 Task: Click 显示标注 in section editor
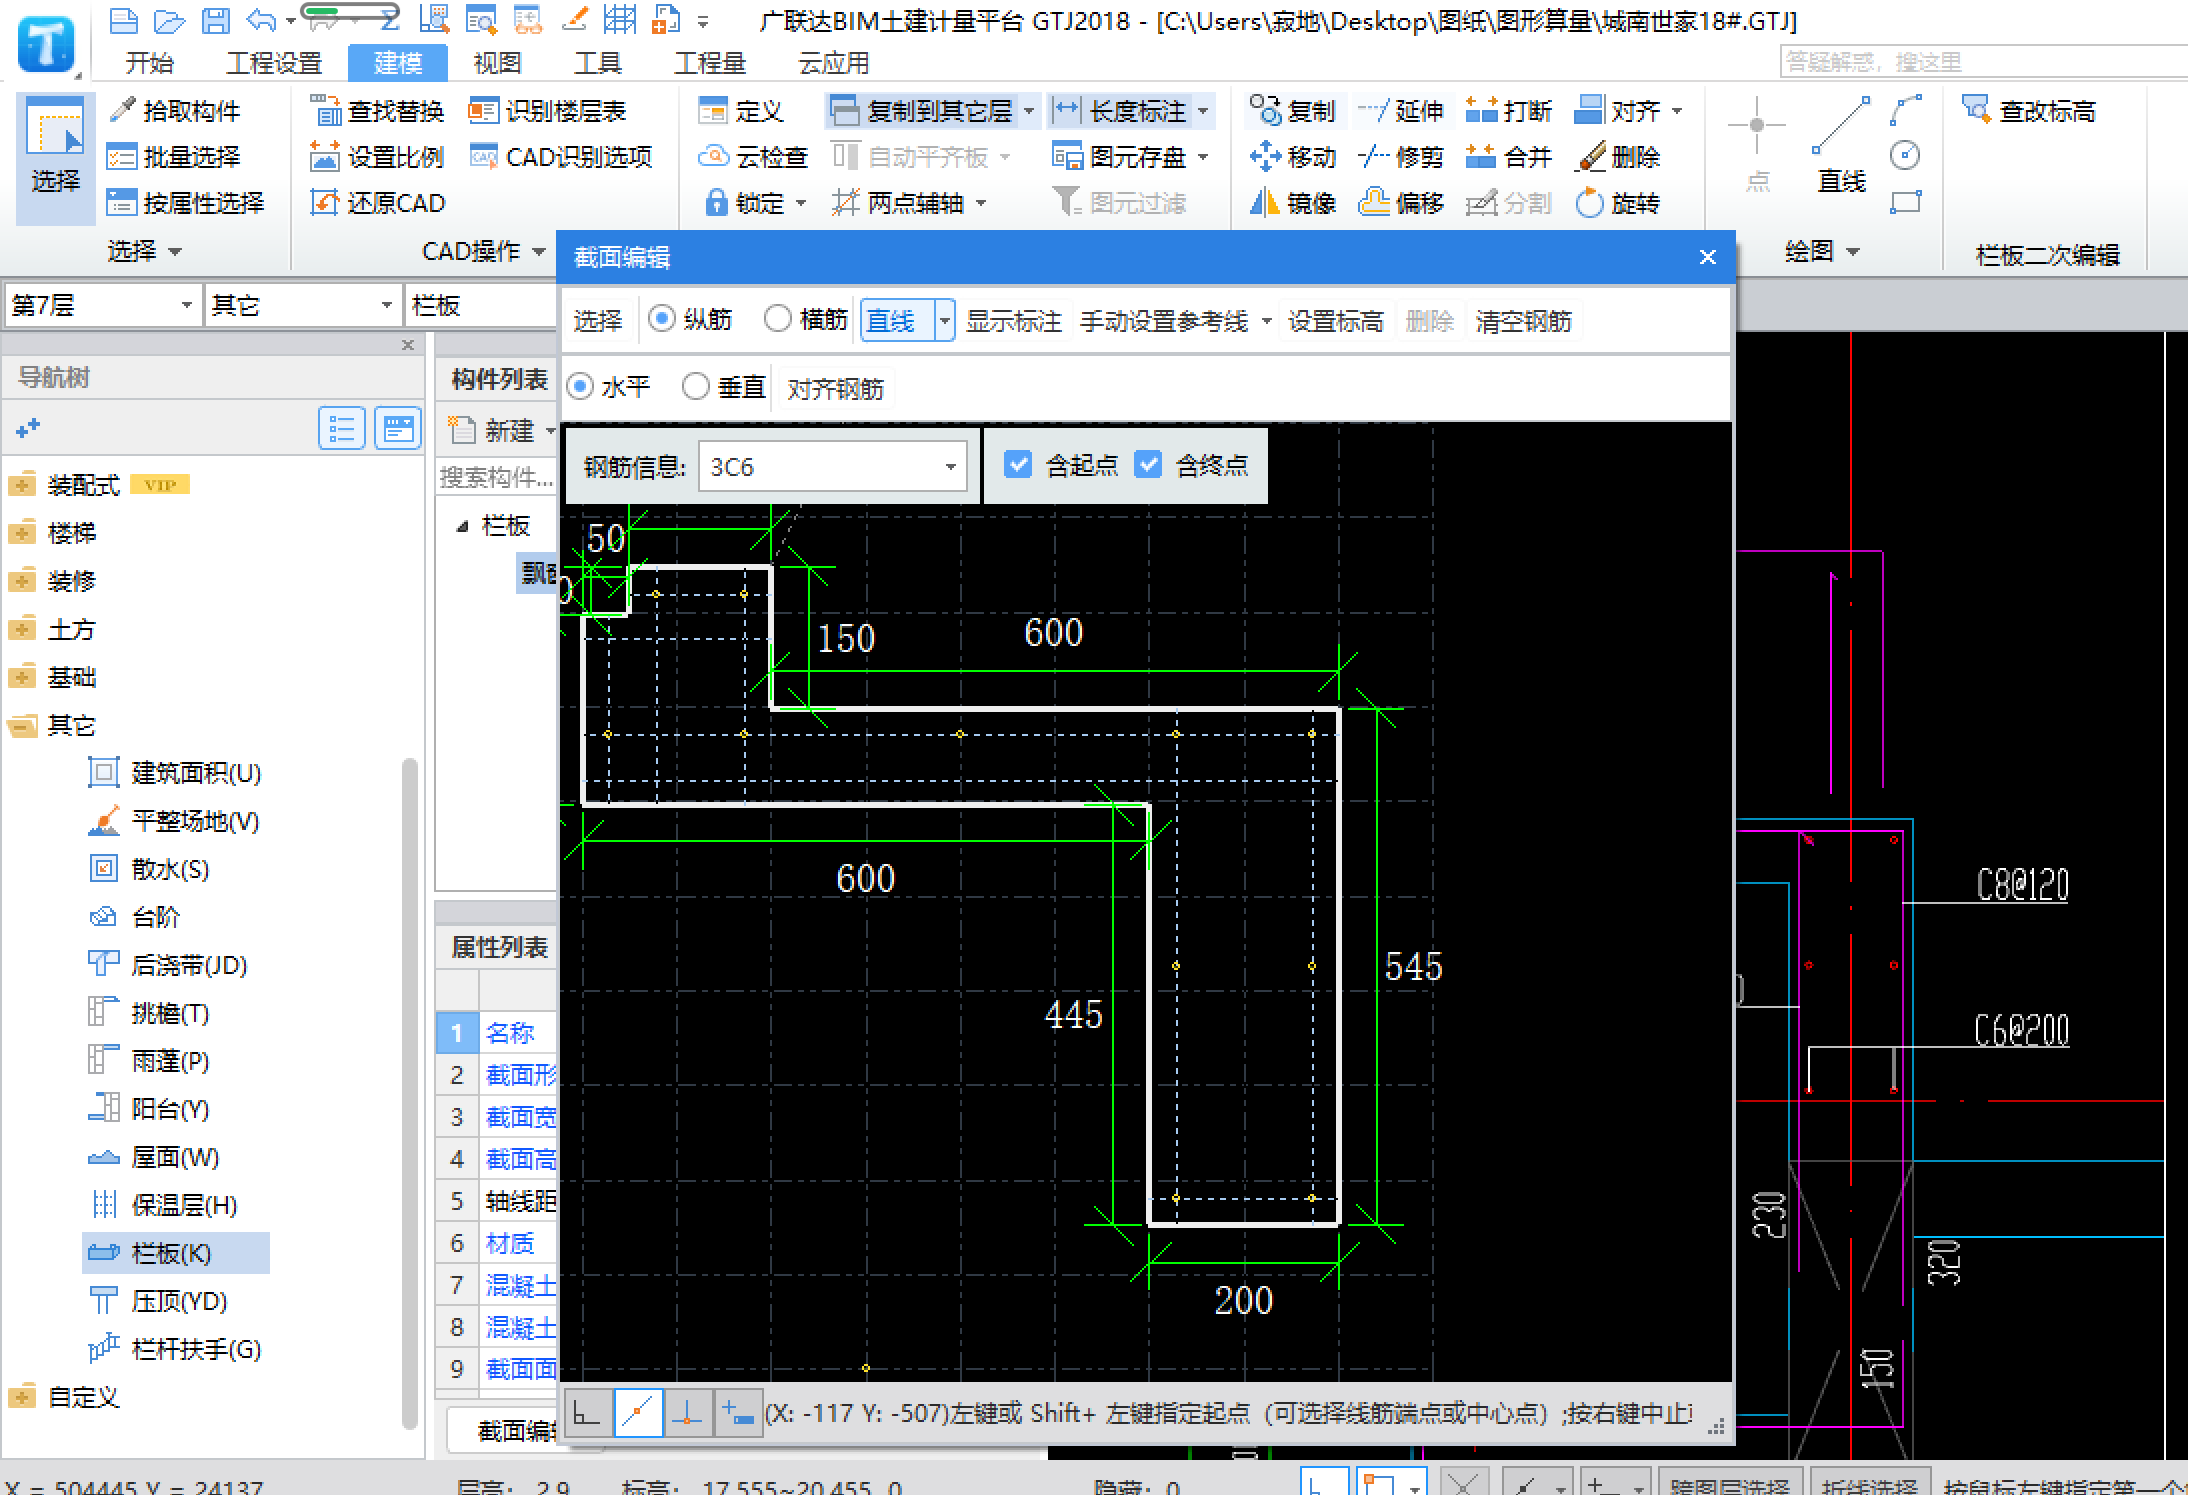pos(1014,321)
